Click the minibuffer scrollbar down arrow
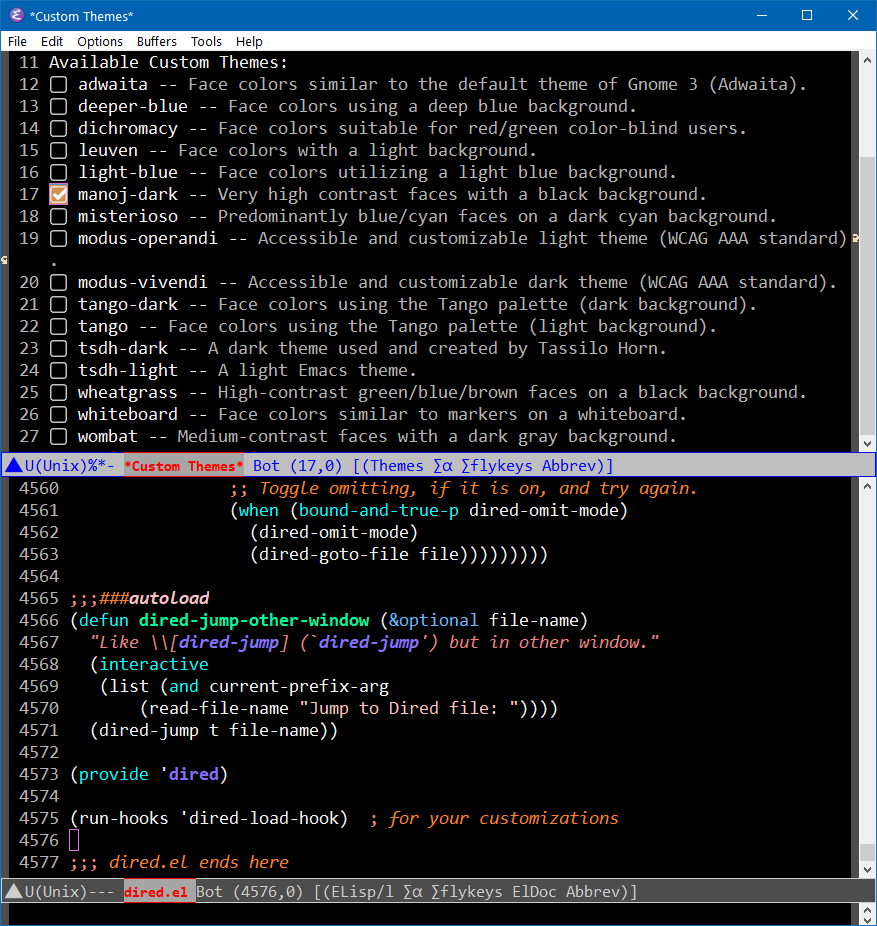 click(867, 920)
